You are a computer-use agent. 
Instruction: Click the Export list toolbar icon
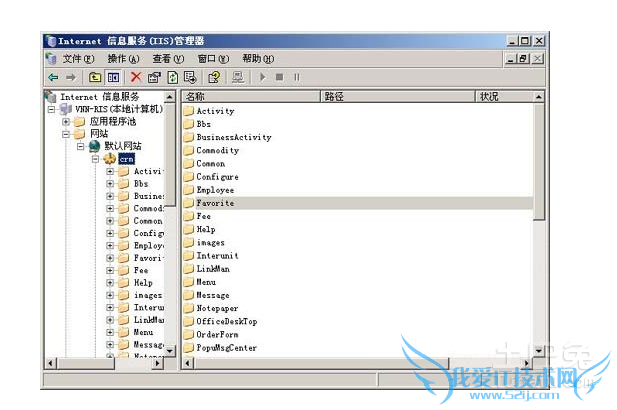tap(190, 77)
